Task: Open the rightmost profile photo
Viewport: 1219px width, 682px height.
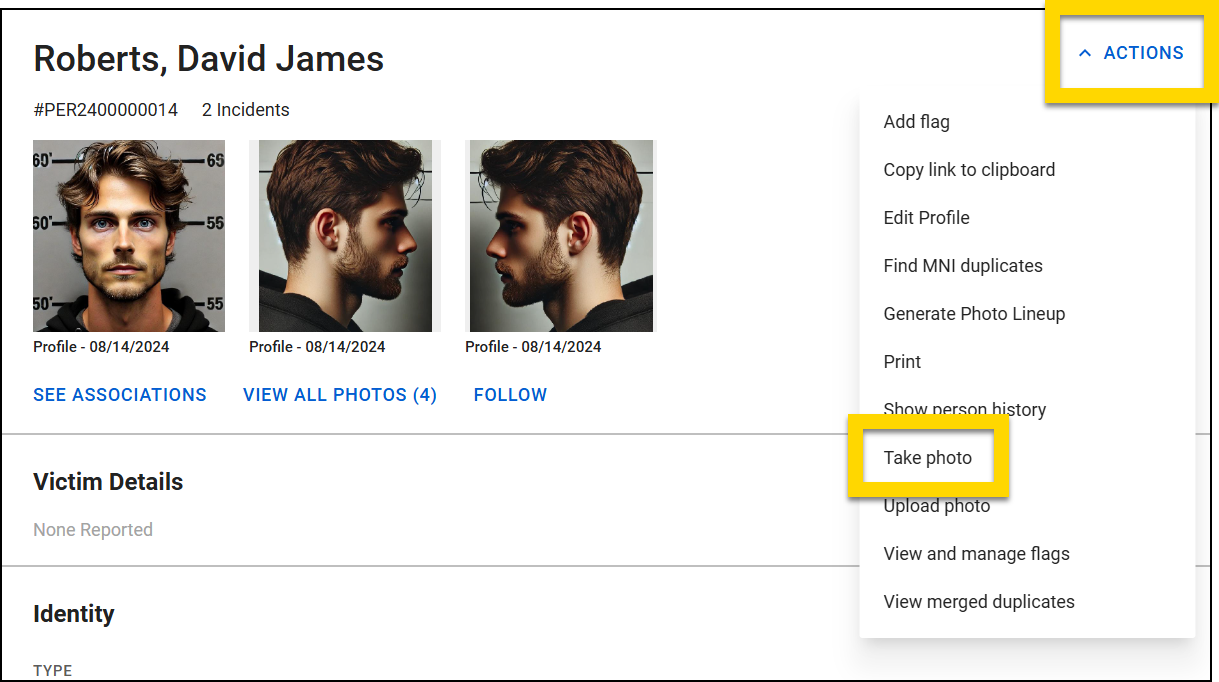Action: [560, 236]
